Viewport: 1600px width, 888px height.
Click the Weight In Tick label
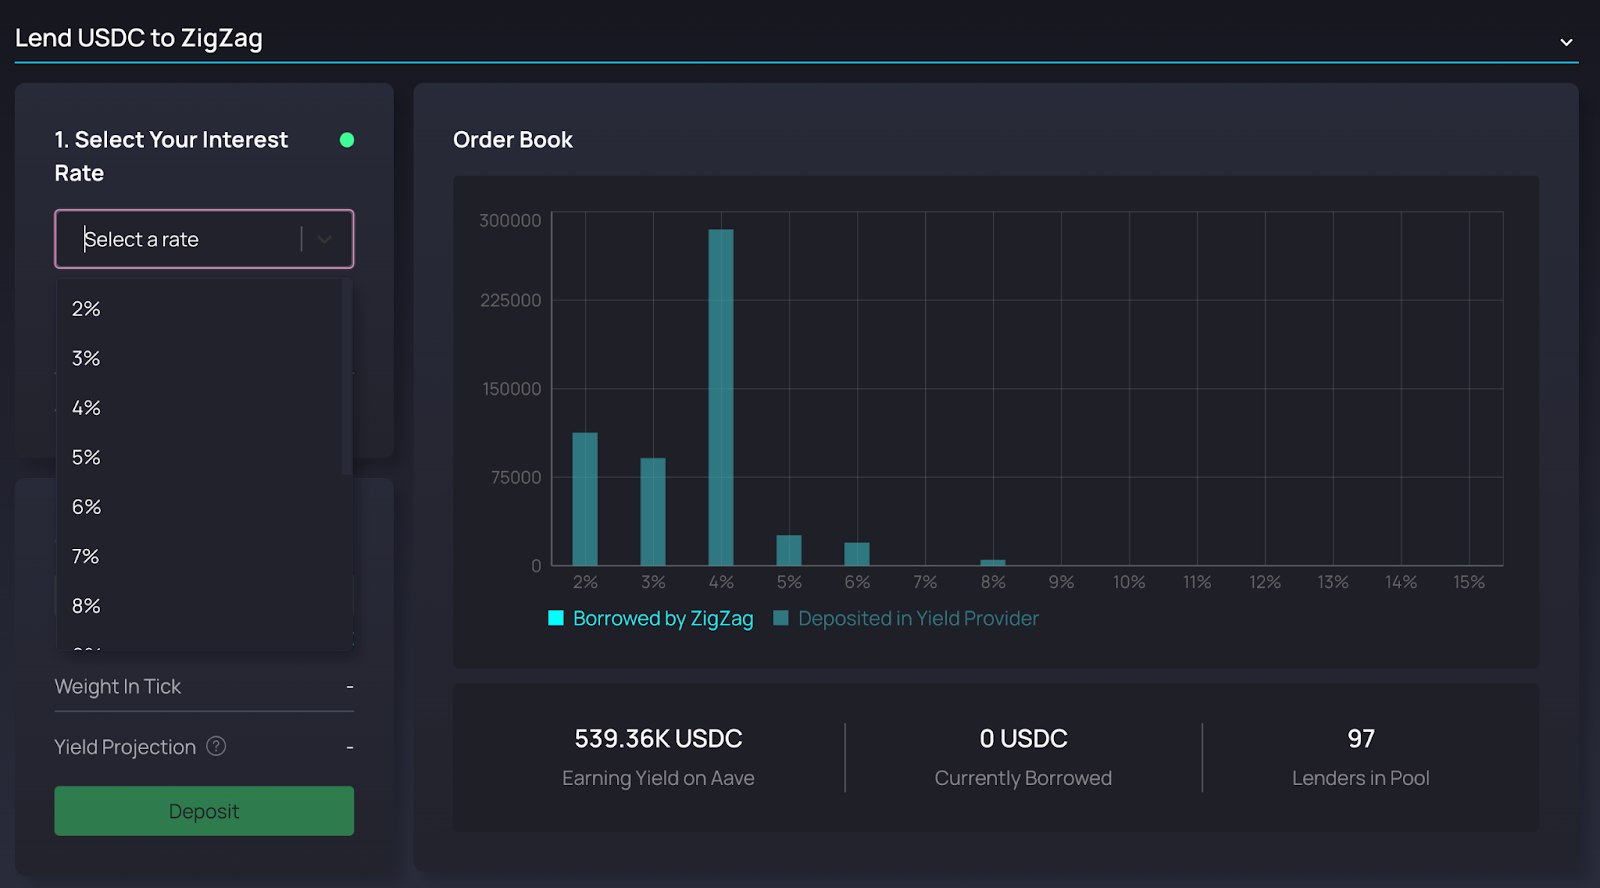(118, 687)
